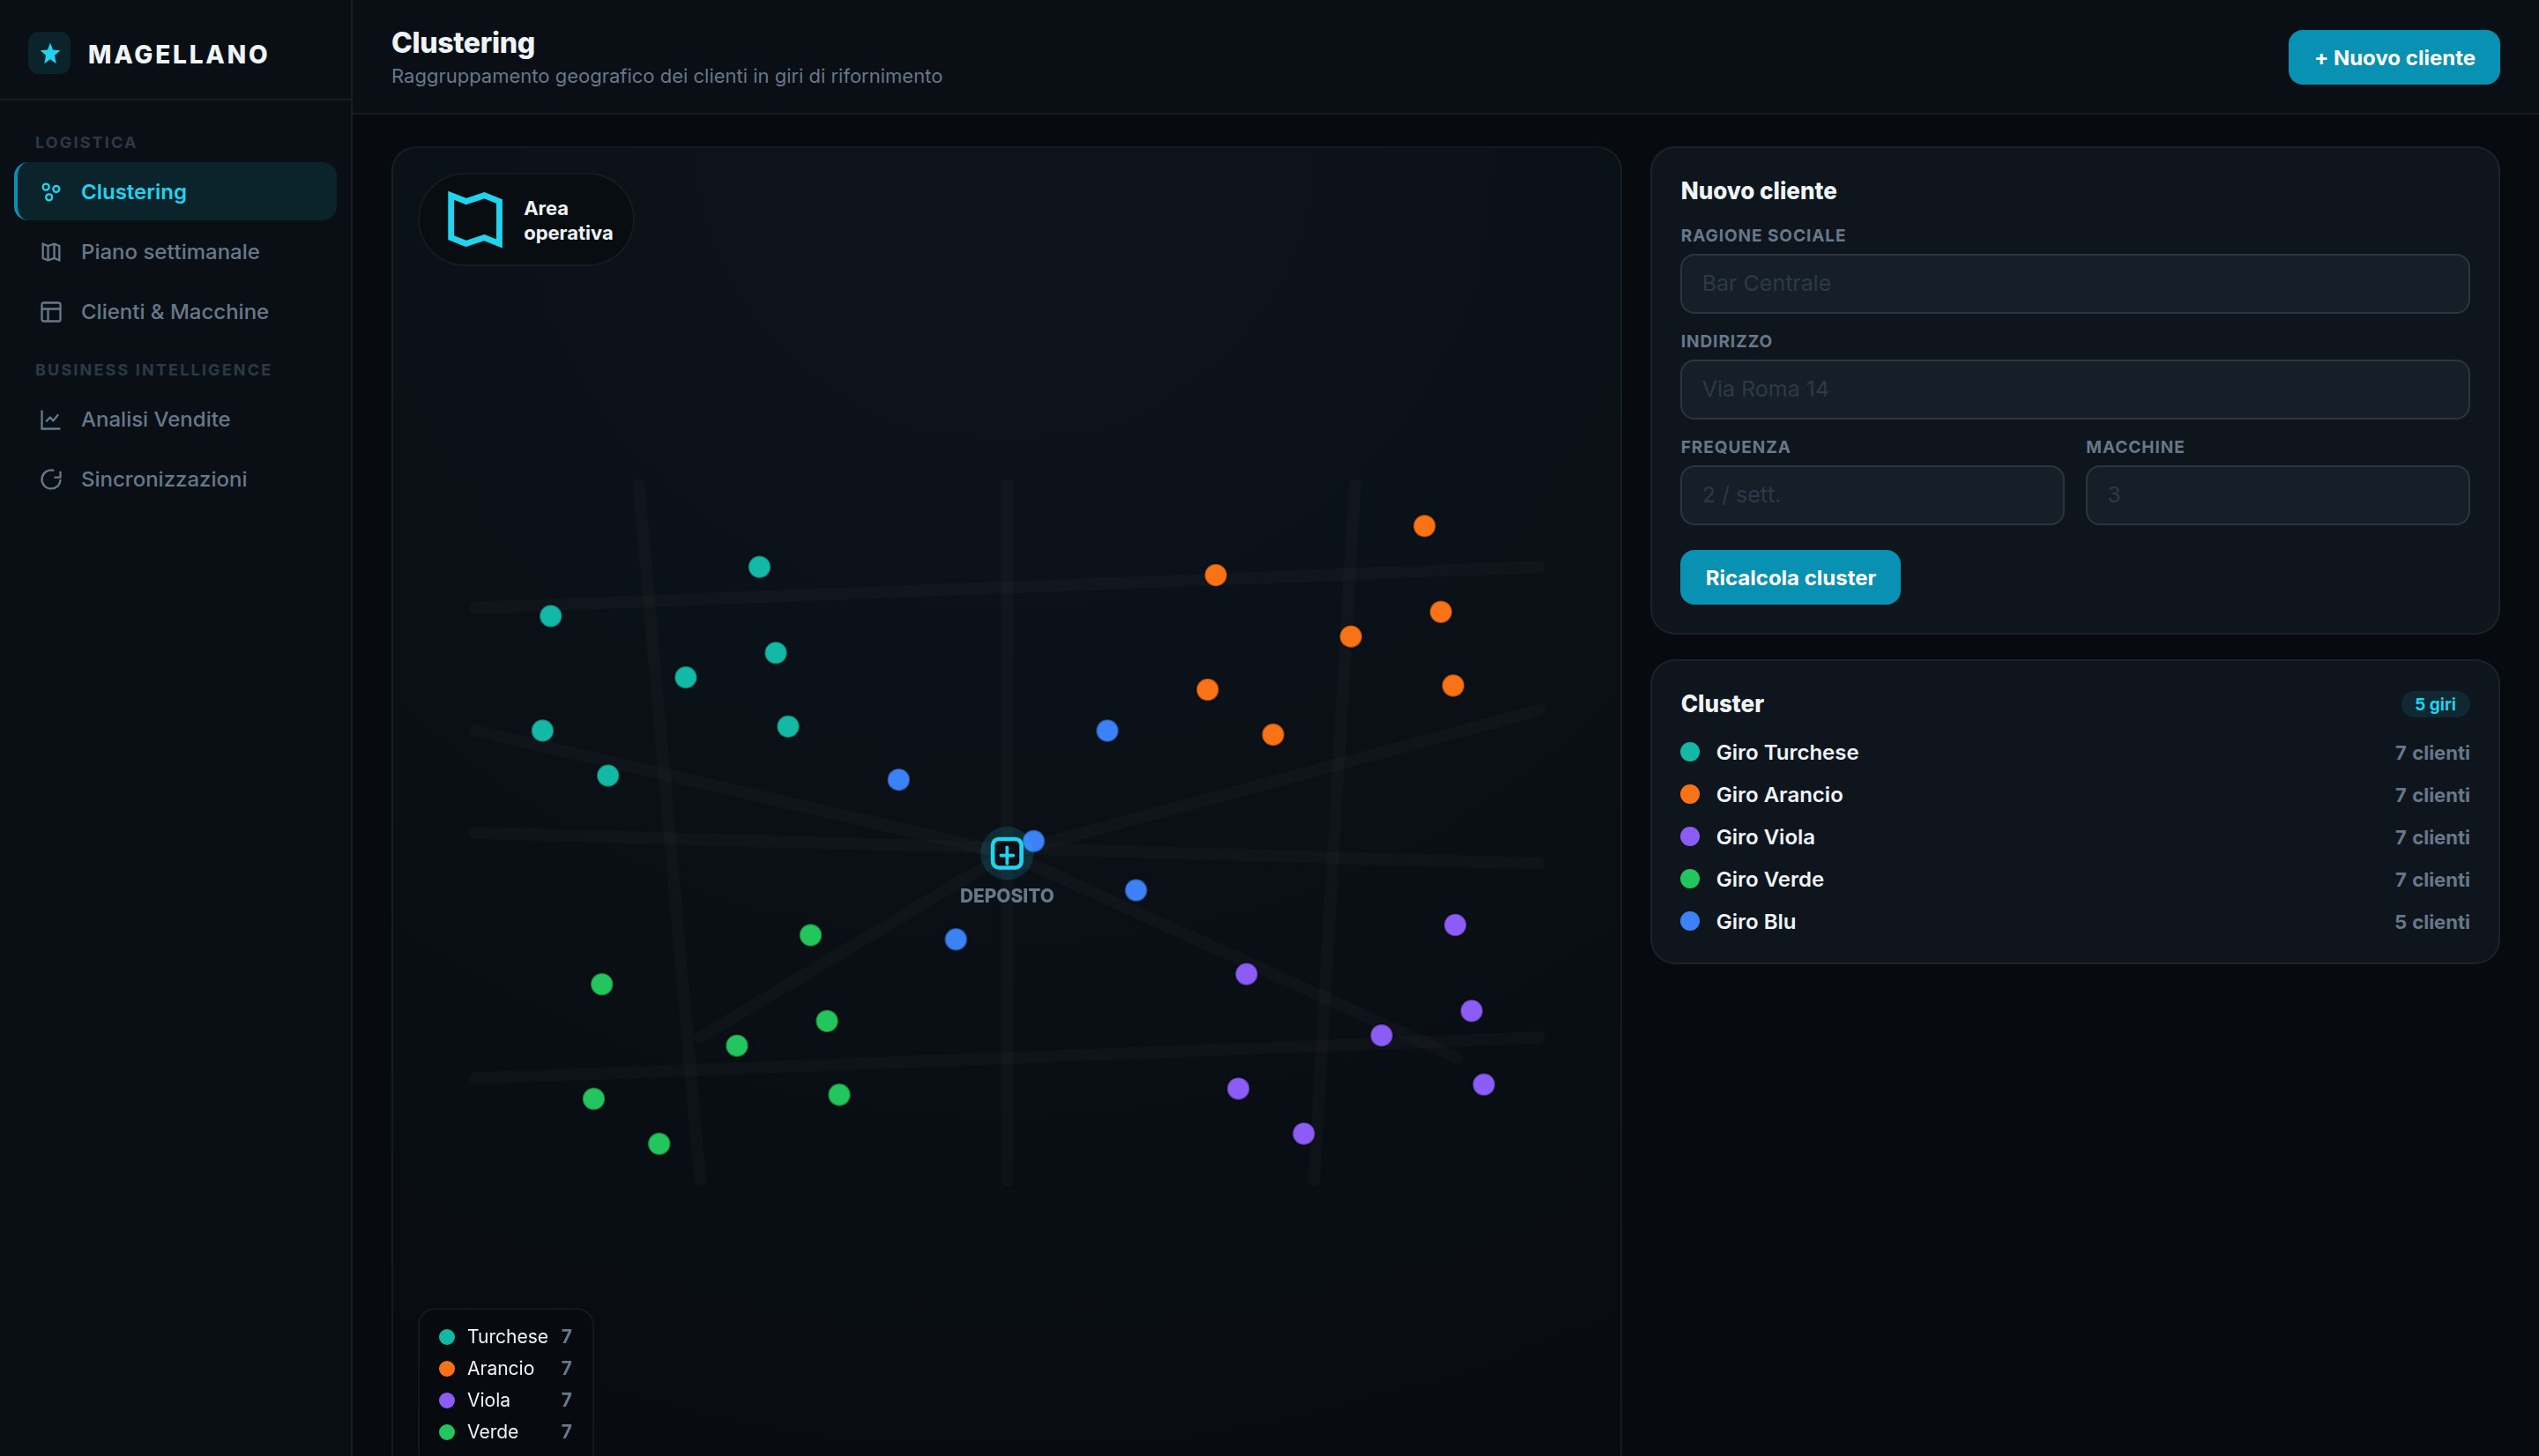The height and width of the screenshot is (1456, 2539).
Task: Click the topmost orange client dot on map
Action: 1424,525
